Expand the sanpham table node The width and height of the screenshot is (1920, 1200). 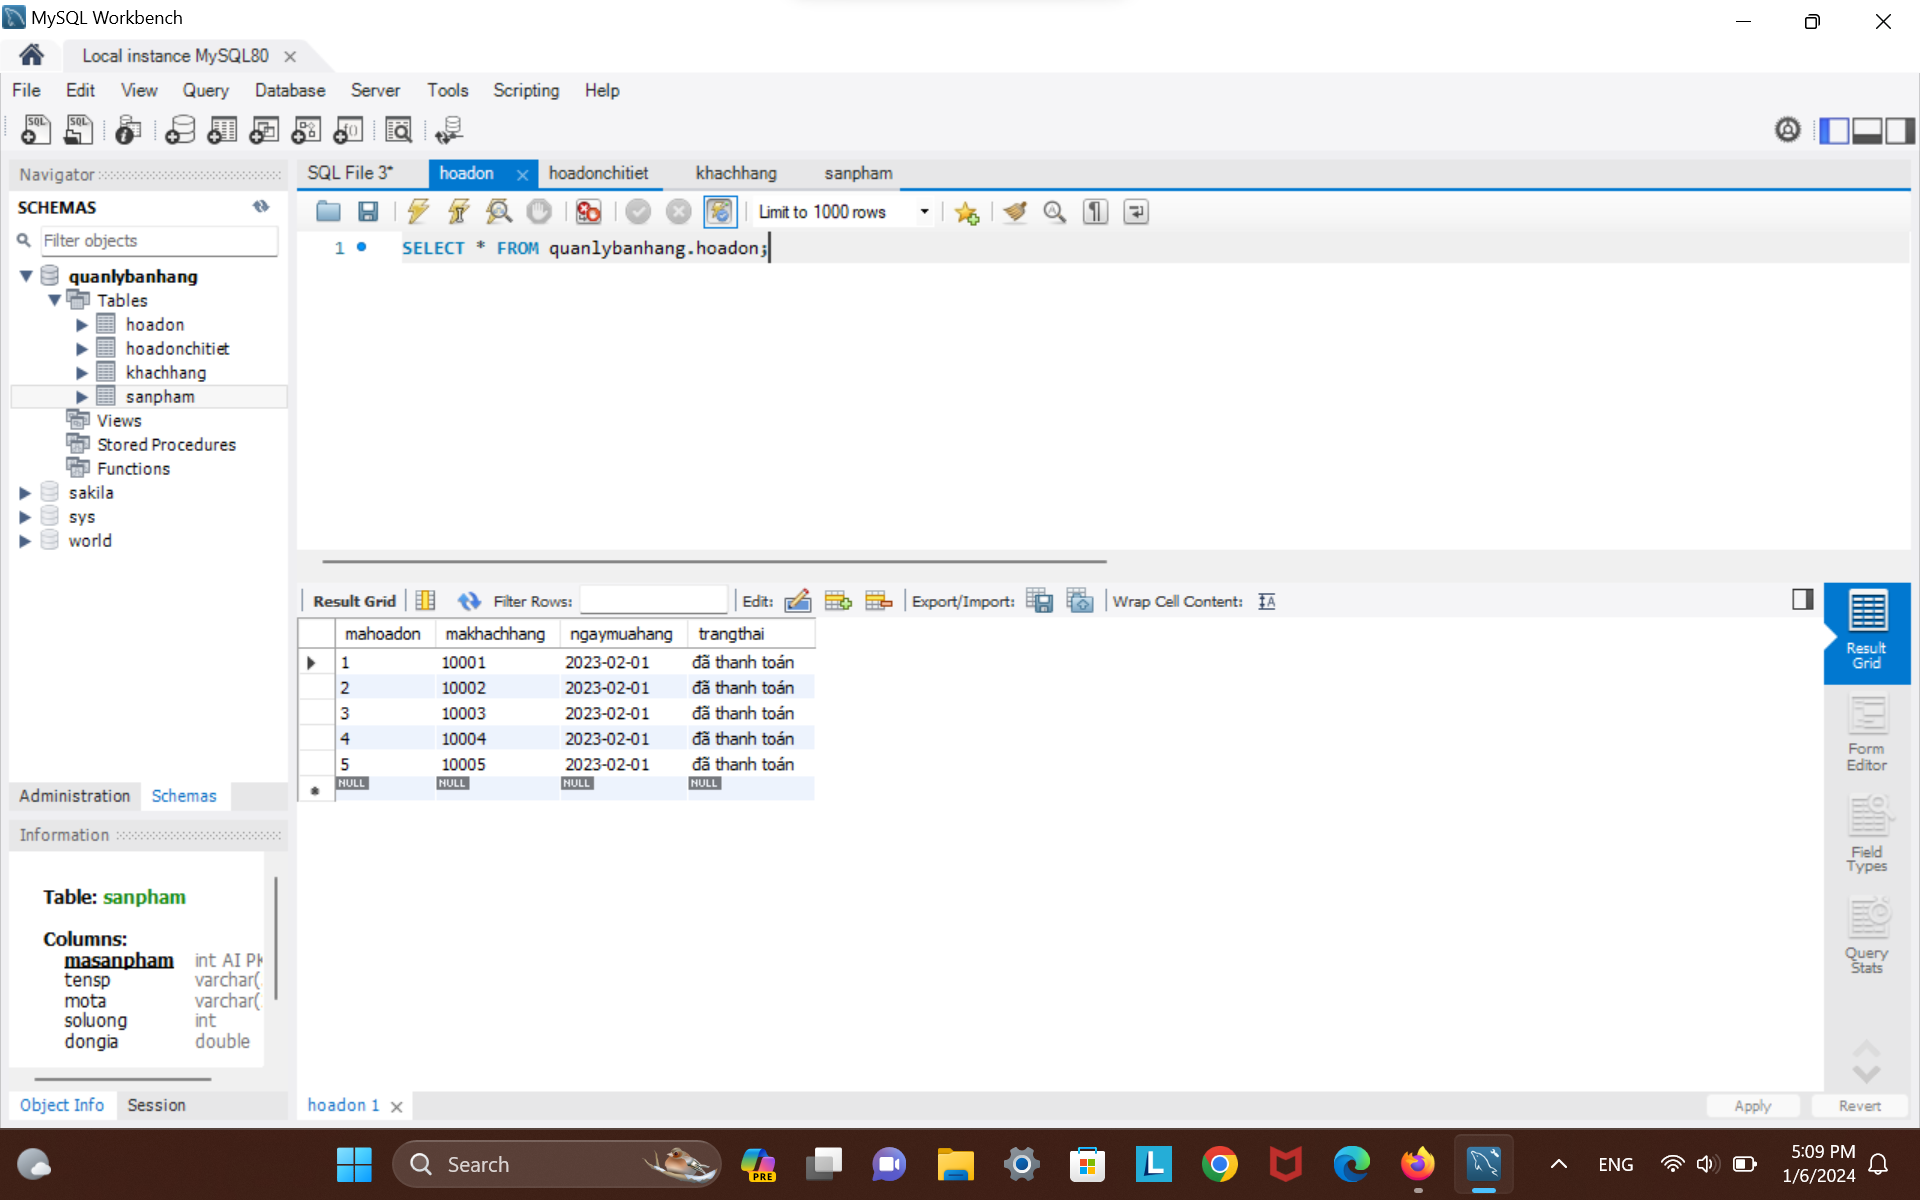coord(82,397)
